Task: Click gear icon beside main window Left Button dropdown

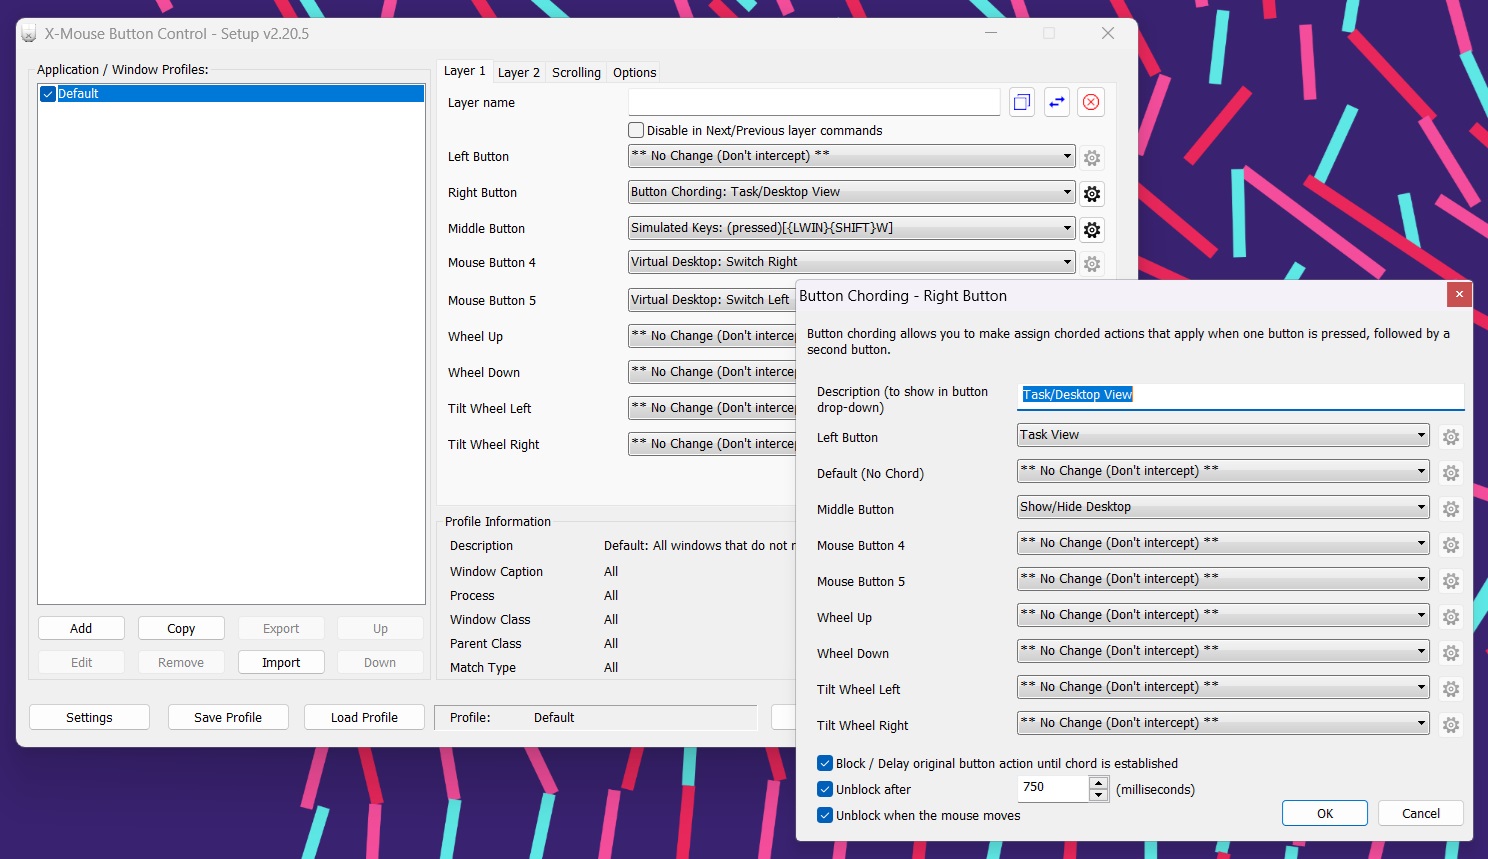Action: tap(1092, 158)
